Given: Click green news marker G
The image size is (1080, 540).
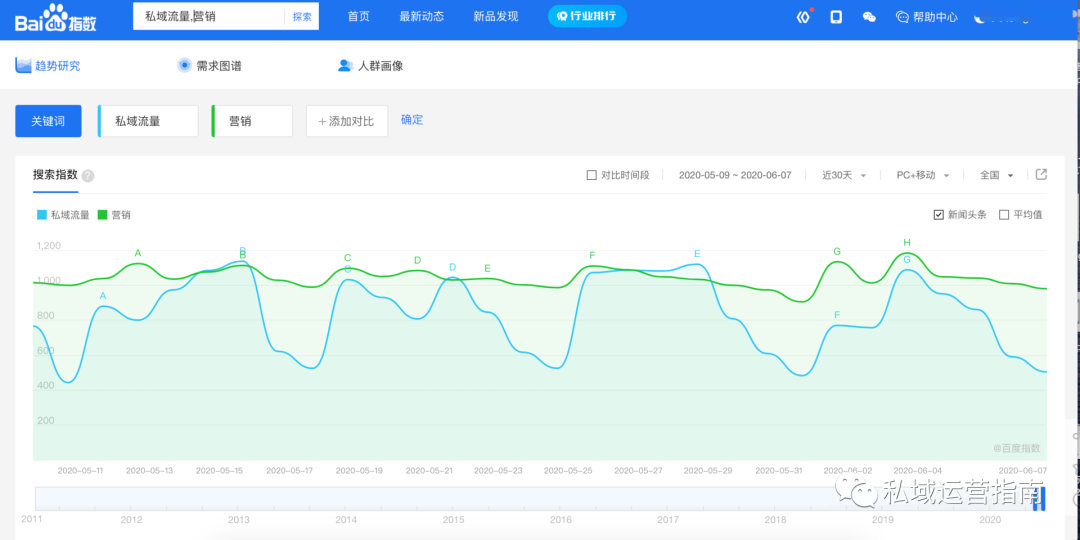Looking at the screenshot, I should (837, 251).
